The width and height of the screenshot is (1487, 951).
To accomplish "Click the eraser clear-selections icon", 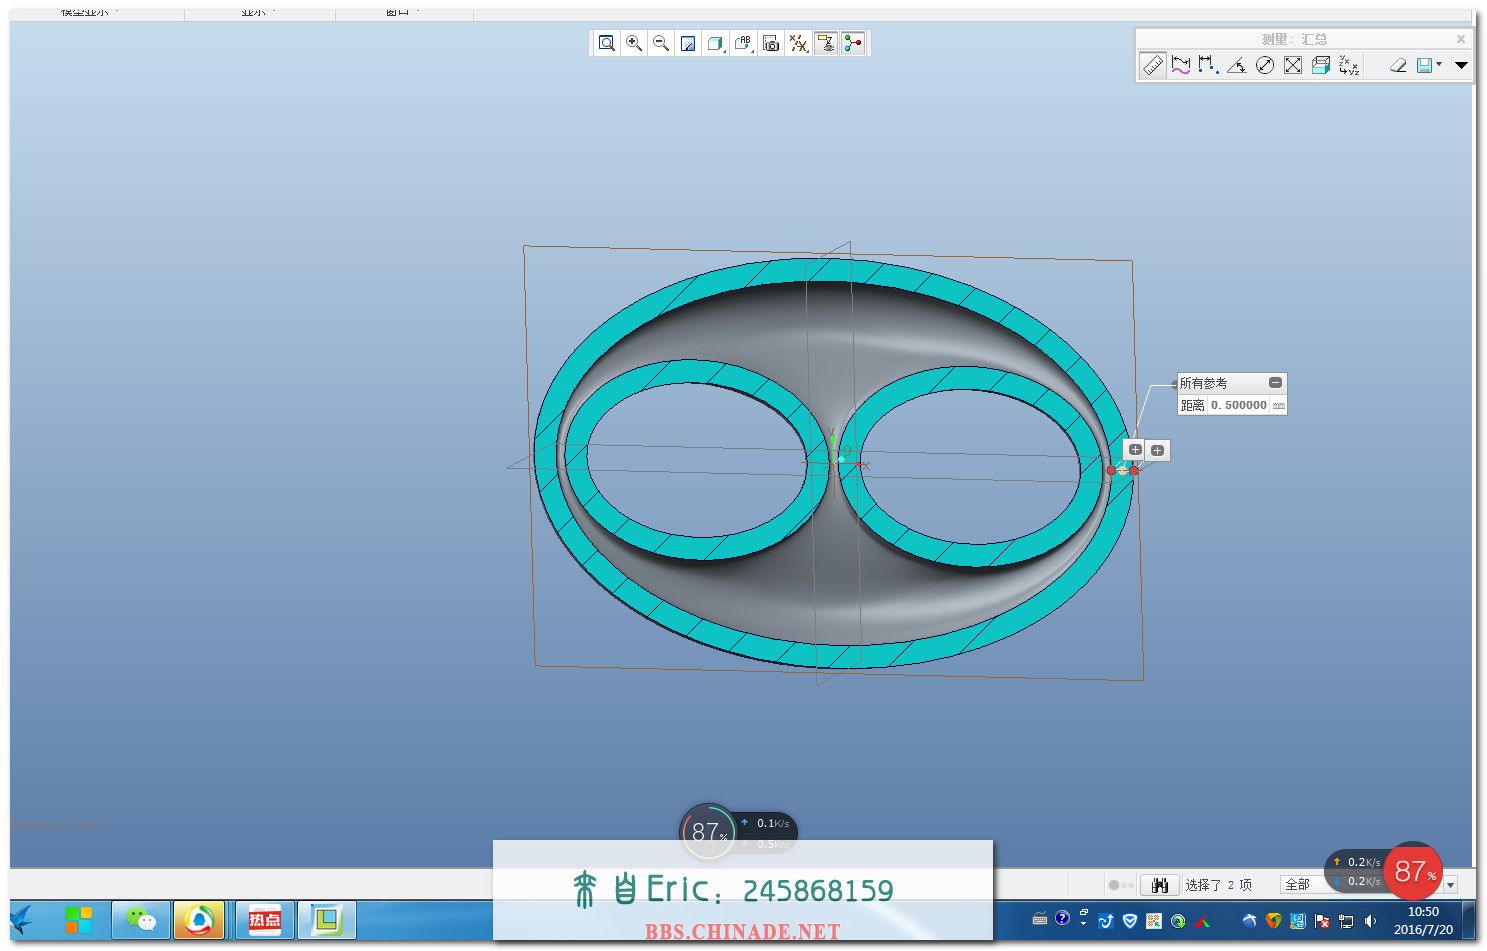I will pos(1398,65).
